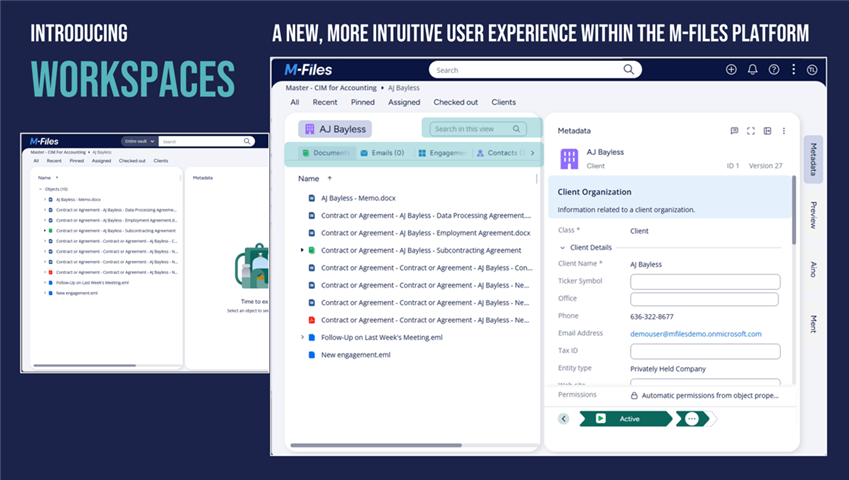Click the workflow back arrow circle icon
The image size is (849, 480).
pyautogui.click(x=564, y=419)
